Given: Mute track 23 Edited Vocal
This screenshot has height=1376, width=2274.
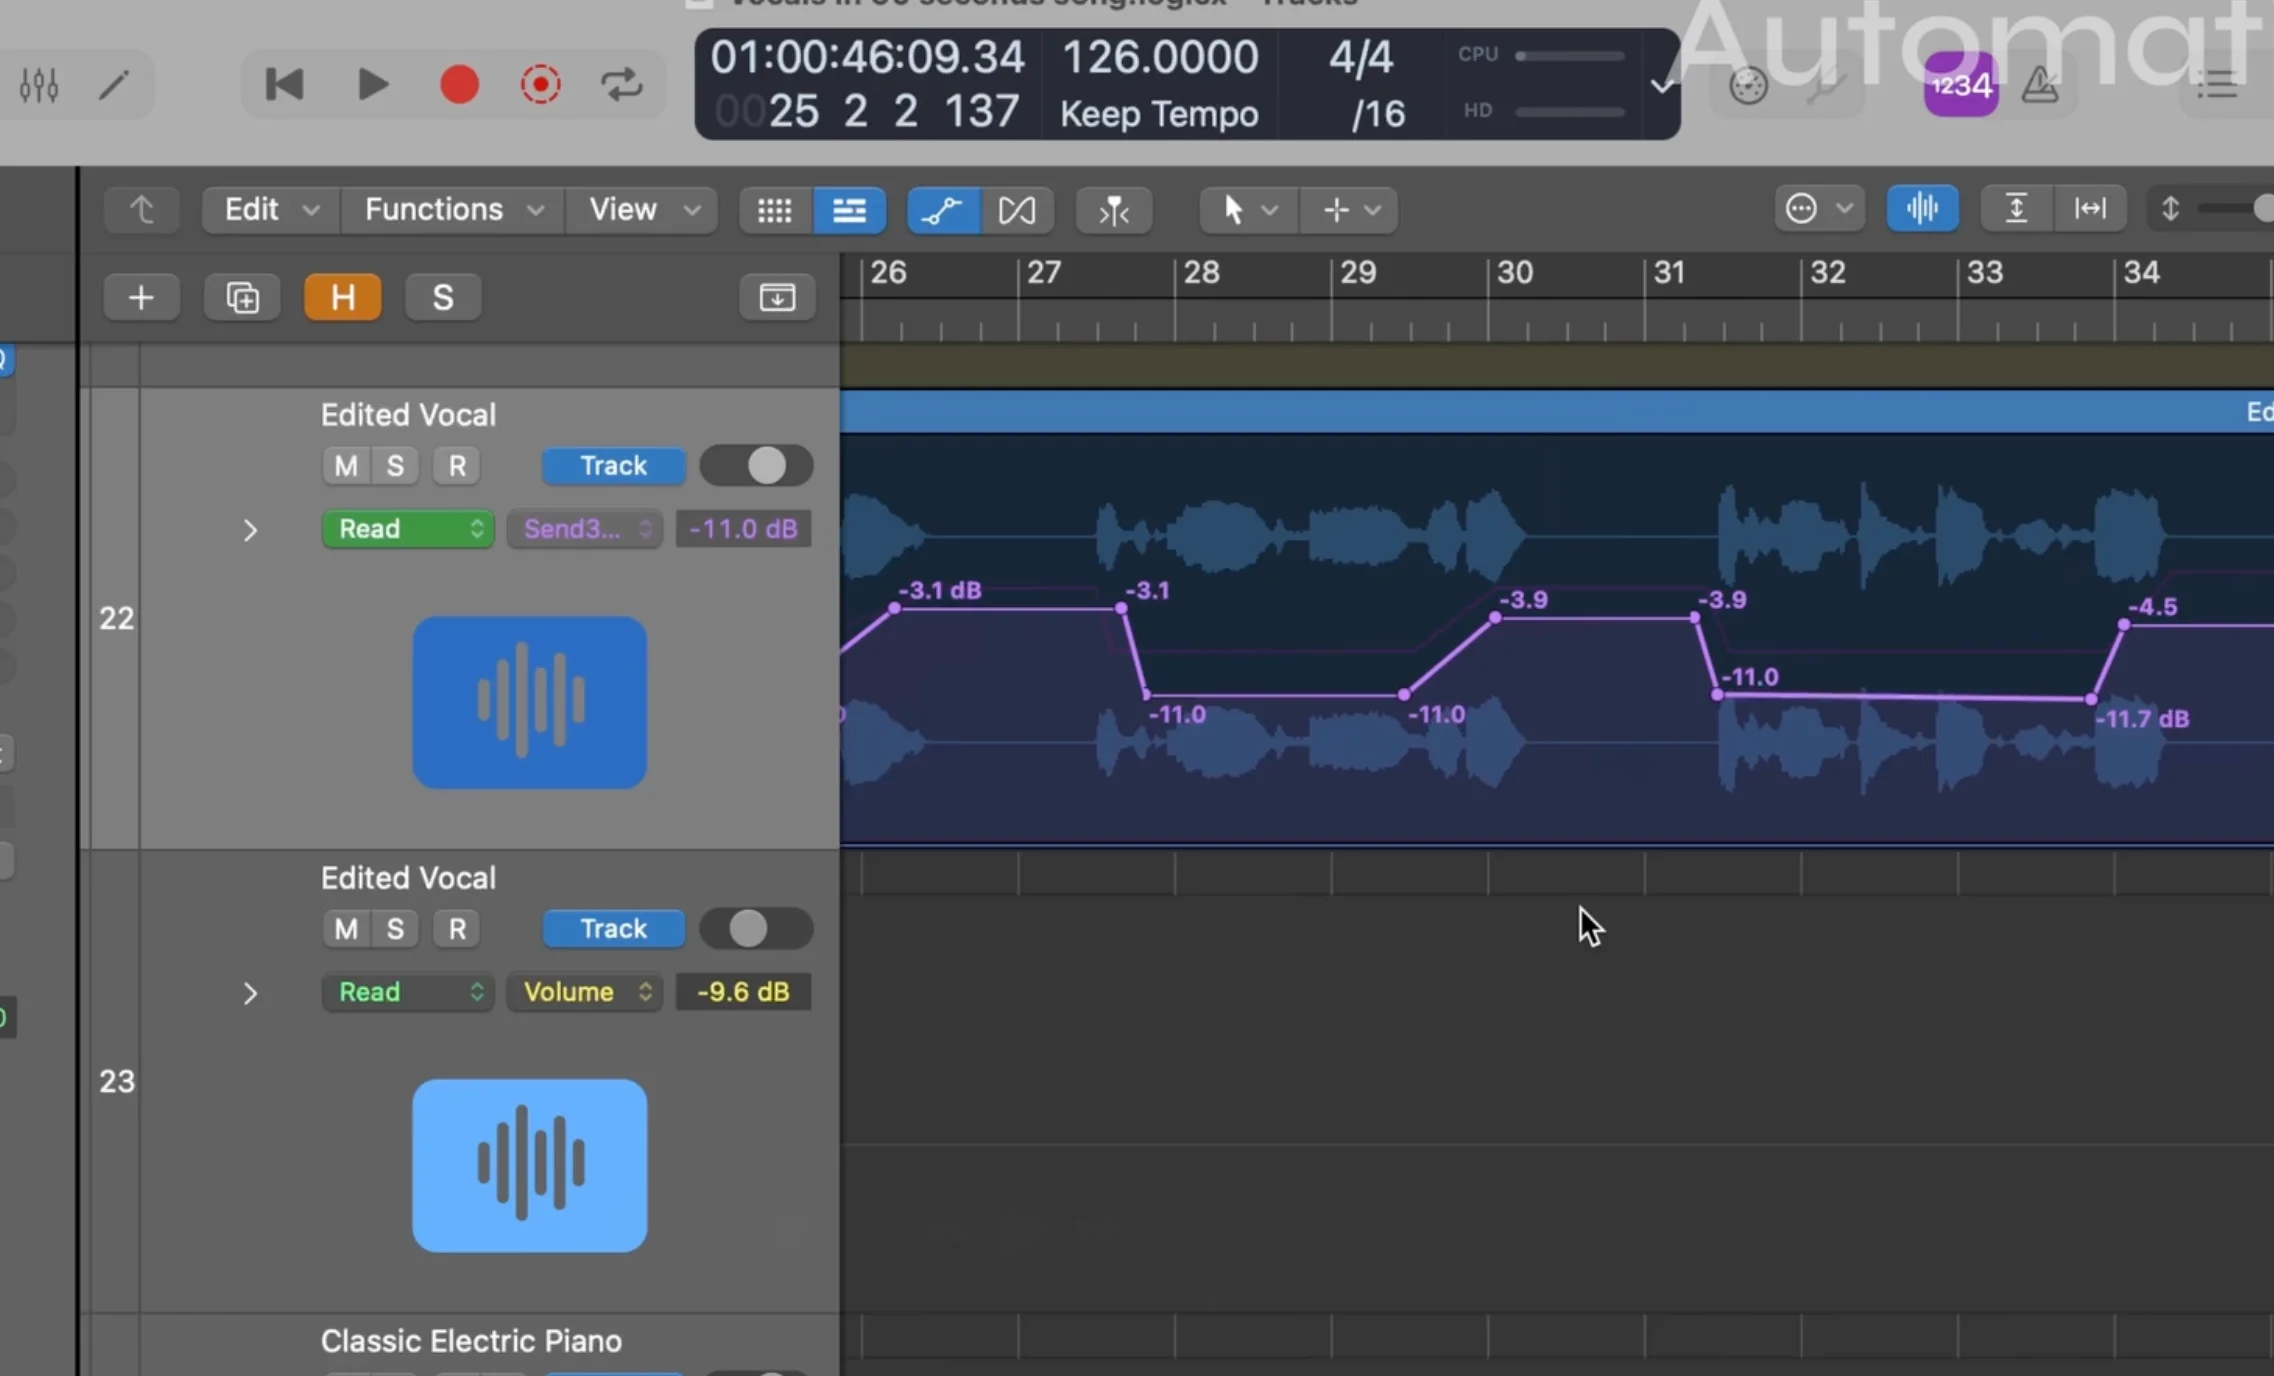Looking at the screenshot, I should pyautogui.click(x=346, y=929).
